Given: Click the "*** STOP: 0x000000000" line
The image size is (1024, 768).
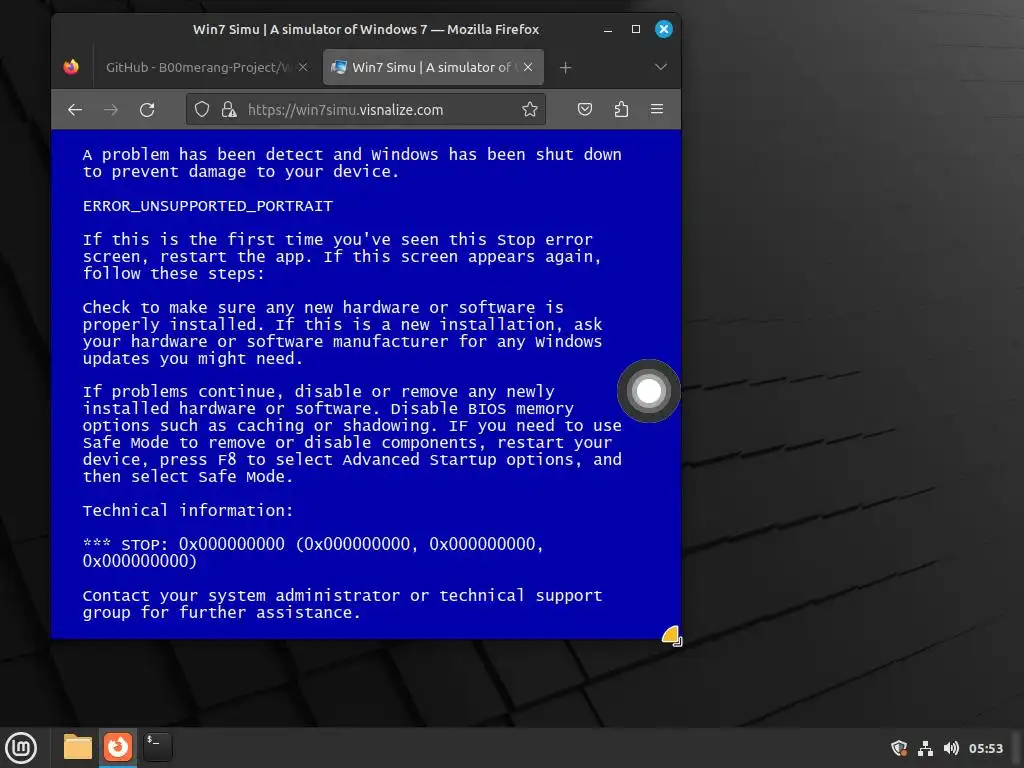Looking at the screenshot, I should (313, 544).
